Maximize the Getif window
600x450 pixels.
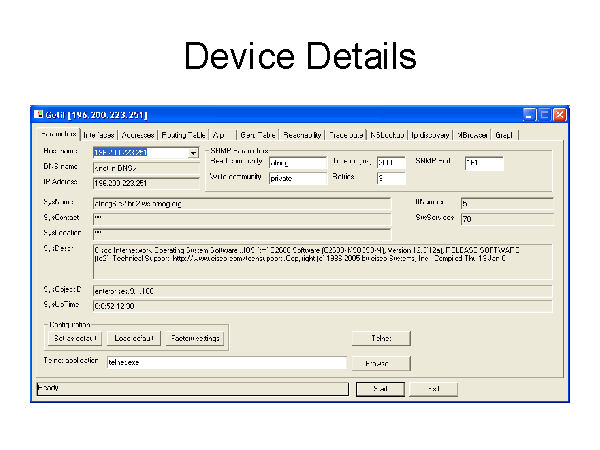click(x=544, y=115)
